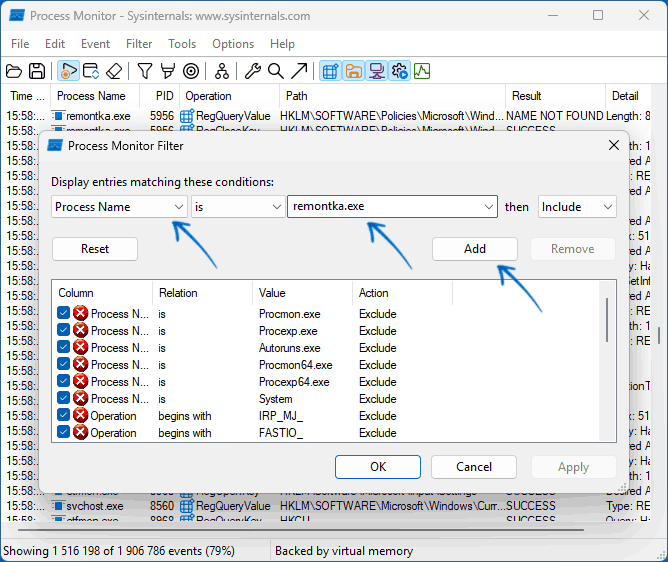
Task: Uncheck the IRP_MJ_ filter checkbox
Action: click(x=63, y=415)
